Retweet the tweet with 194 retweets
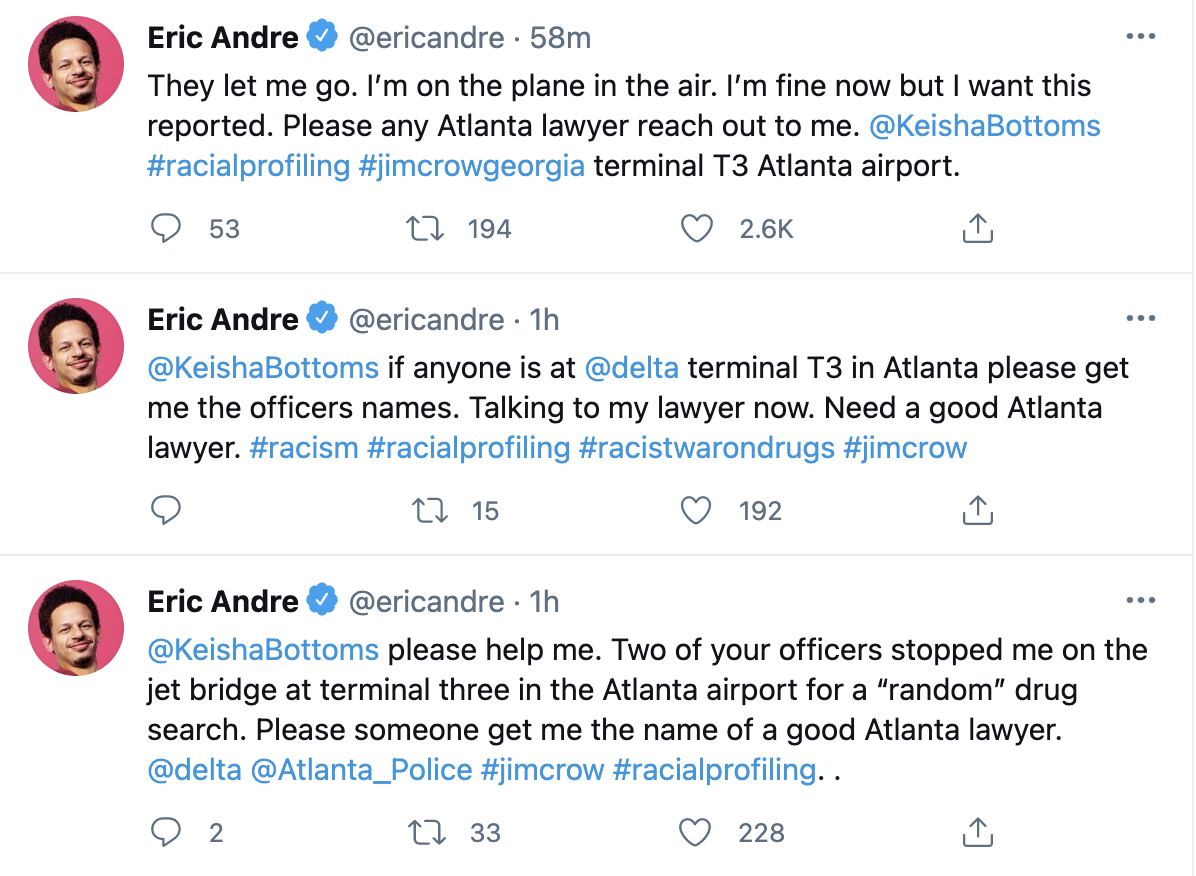The height and width of the screenshot is (876, 1196). click(428, 229)
